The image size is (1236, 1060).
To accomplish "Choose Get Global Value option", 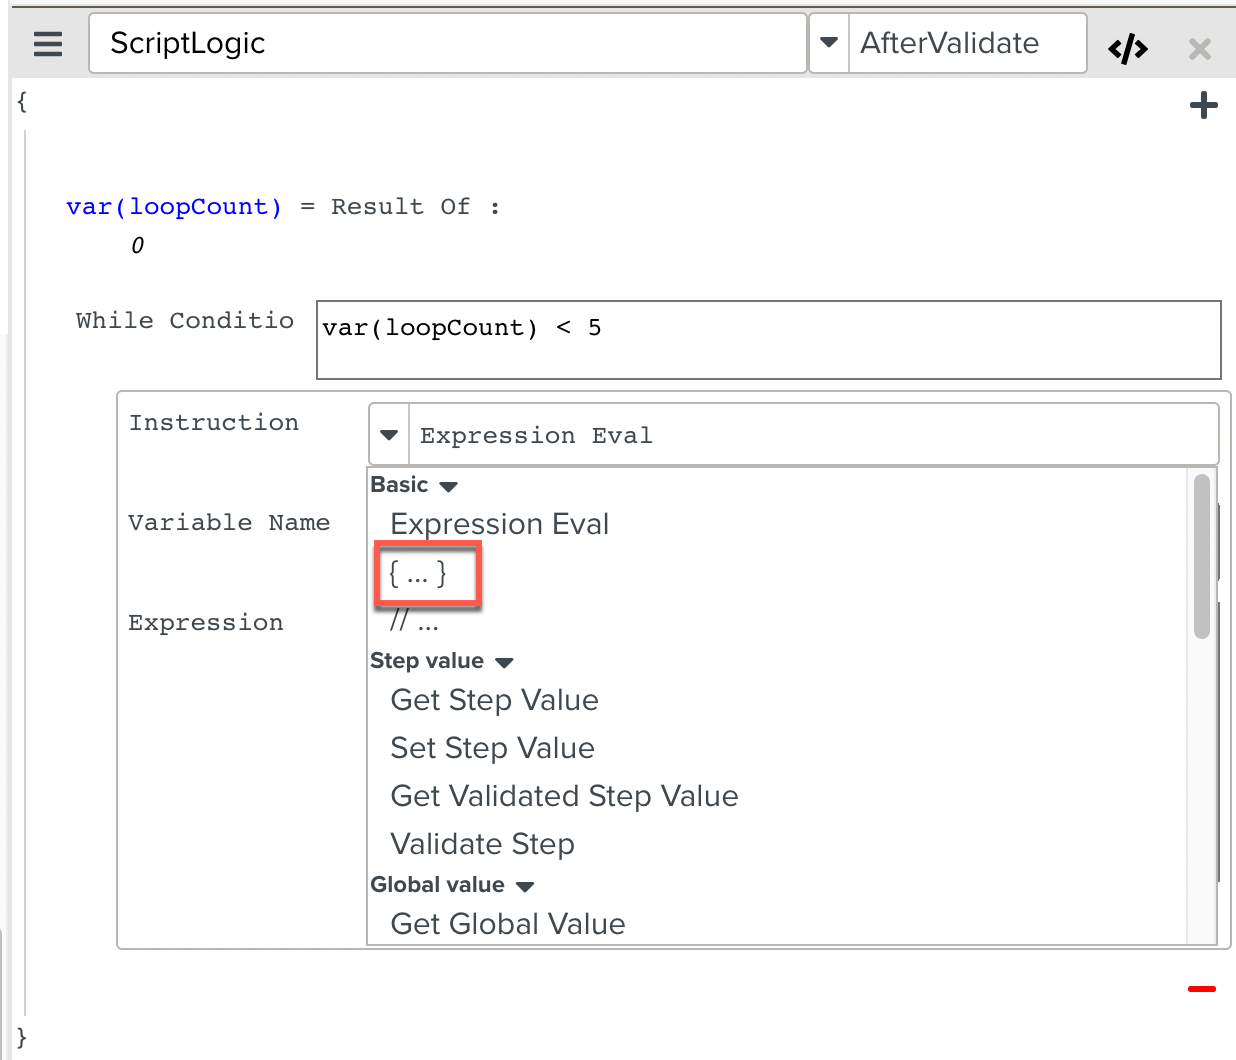I will coord(507,924).
